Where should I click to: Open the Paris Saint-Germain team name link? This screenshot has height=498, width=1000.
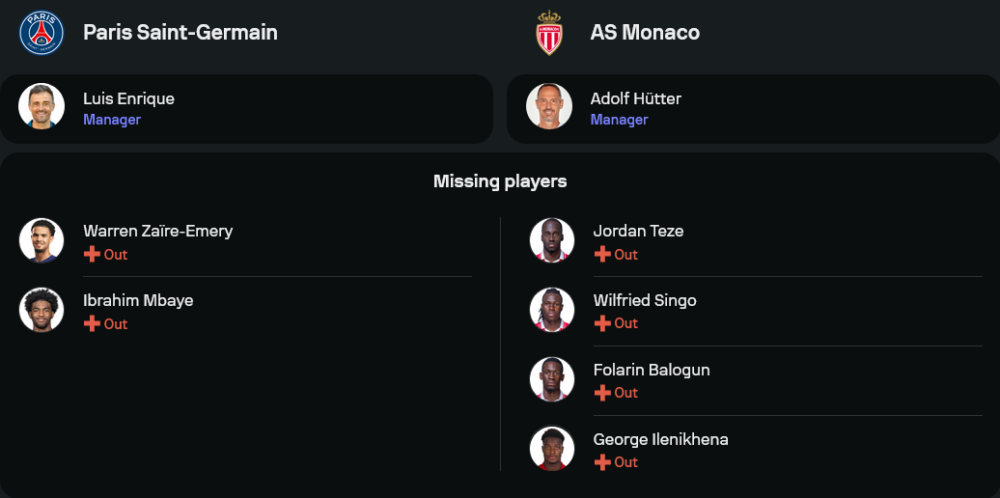[180, 32]
